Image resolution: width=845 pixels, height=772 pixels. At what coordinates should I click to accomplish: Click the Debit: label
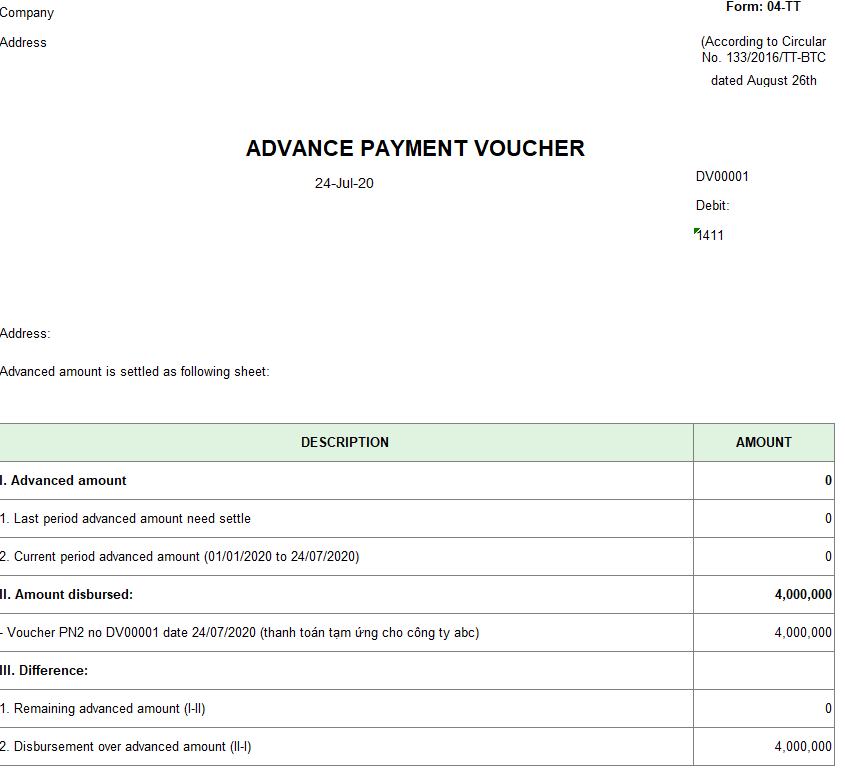point(713,206)
